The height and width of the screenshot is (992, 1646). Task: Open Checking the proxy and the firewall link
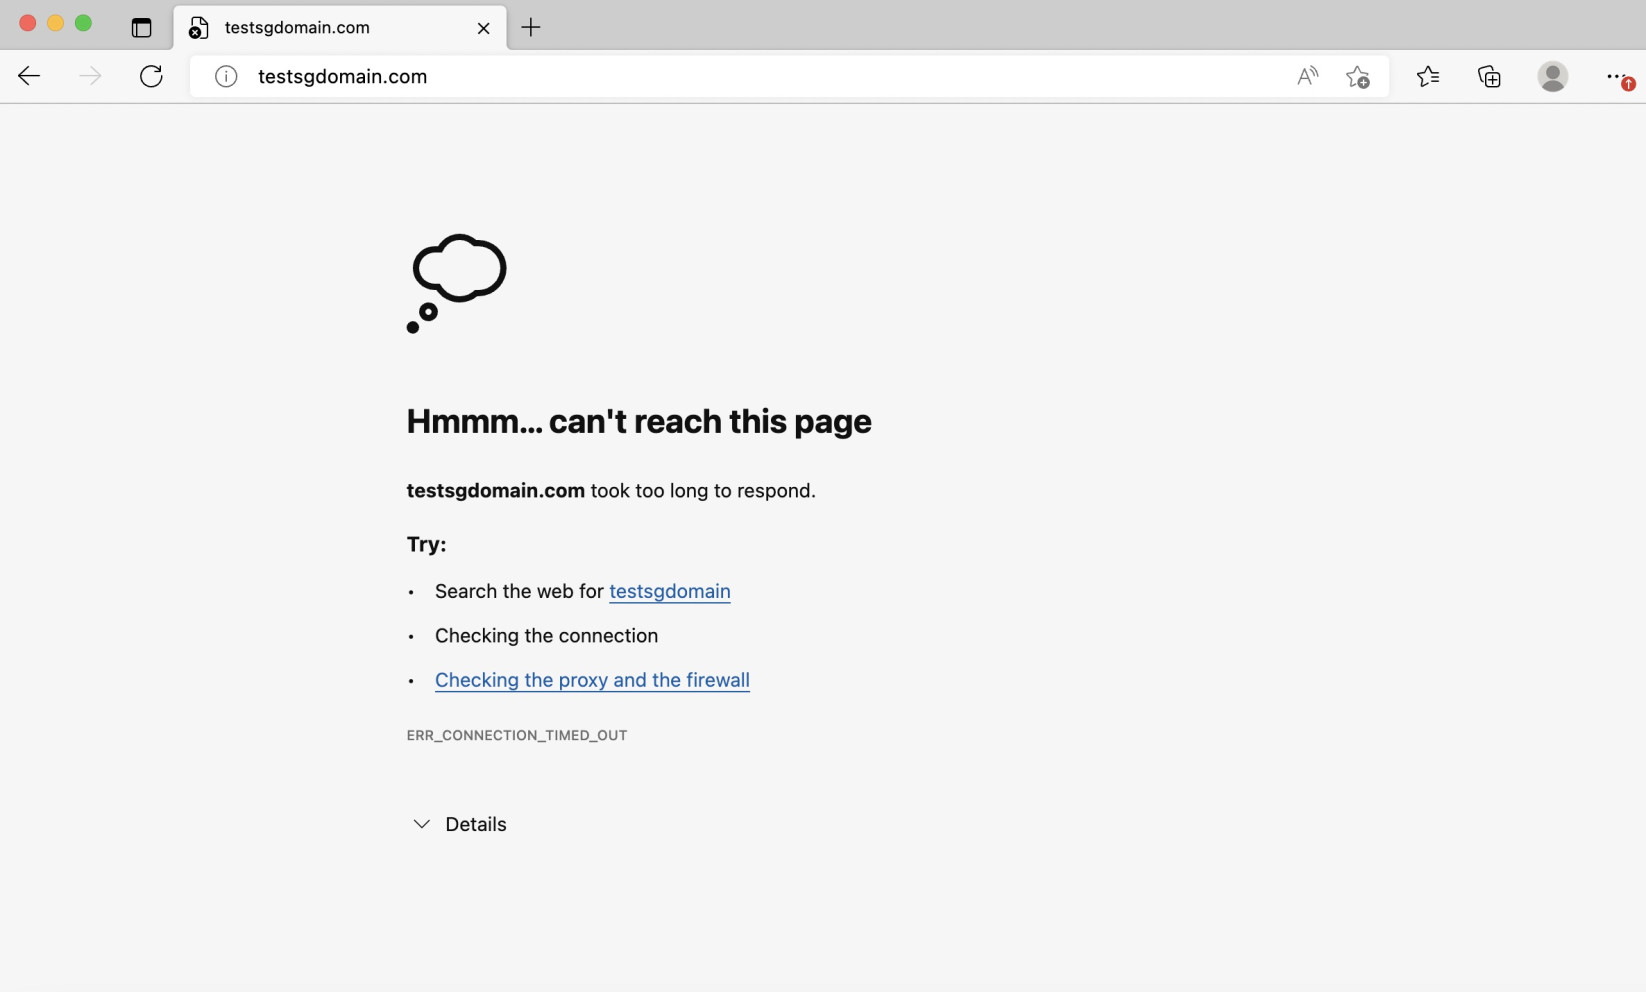[592, 680]
